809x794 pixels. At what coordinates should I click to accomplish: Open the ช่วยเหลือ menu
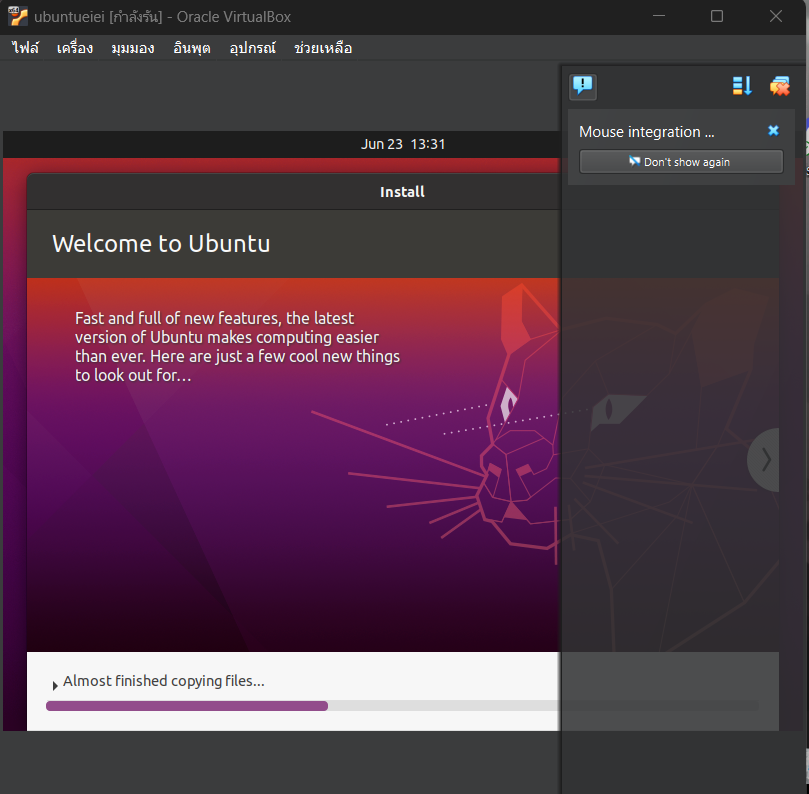click(323, 48)
